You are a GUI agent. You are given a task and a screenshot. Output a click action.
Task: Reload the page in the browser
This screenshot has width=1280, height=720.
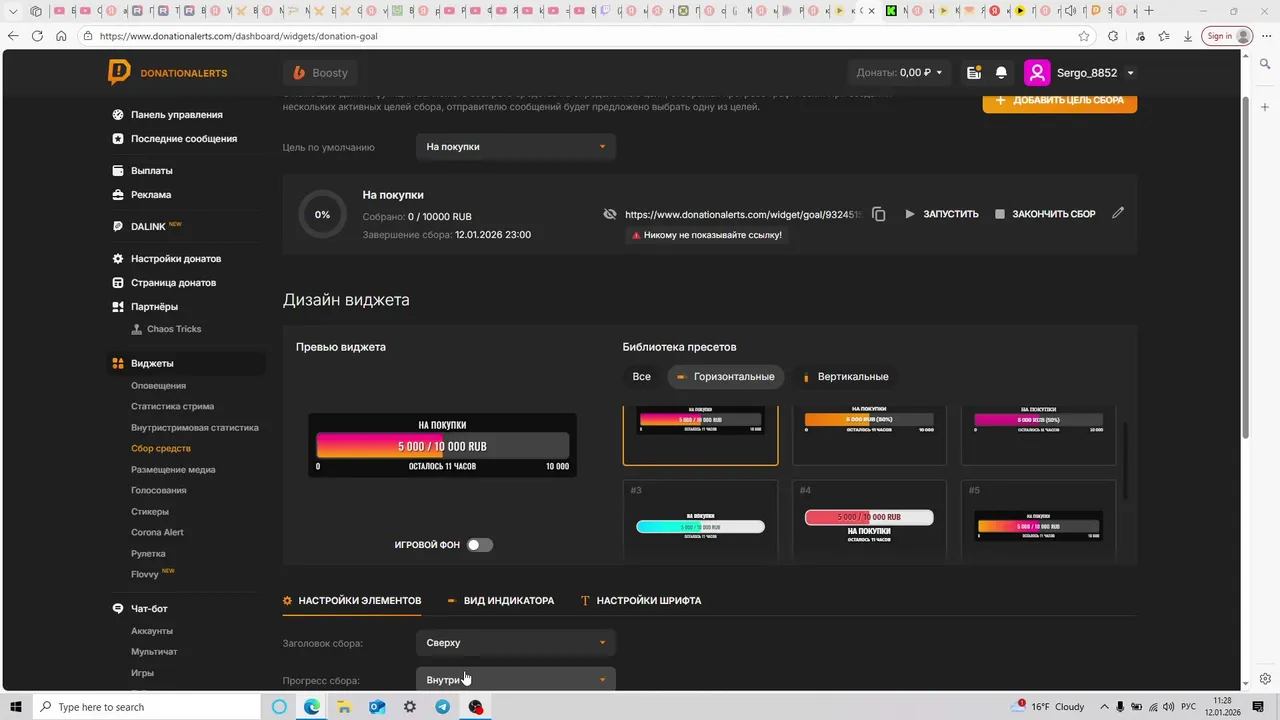point(37,36)
